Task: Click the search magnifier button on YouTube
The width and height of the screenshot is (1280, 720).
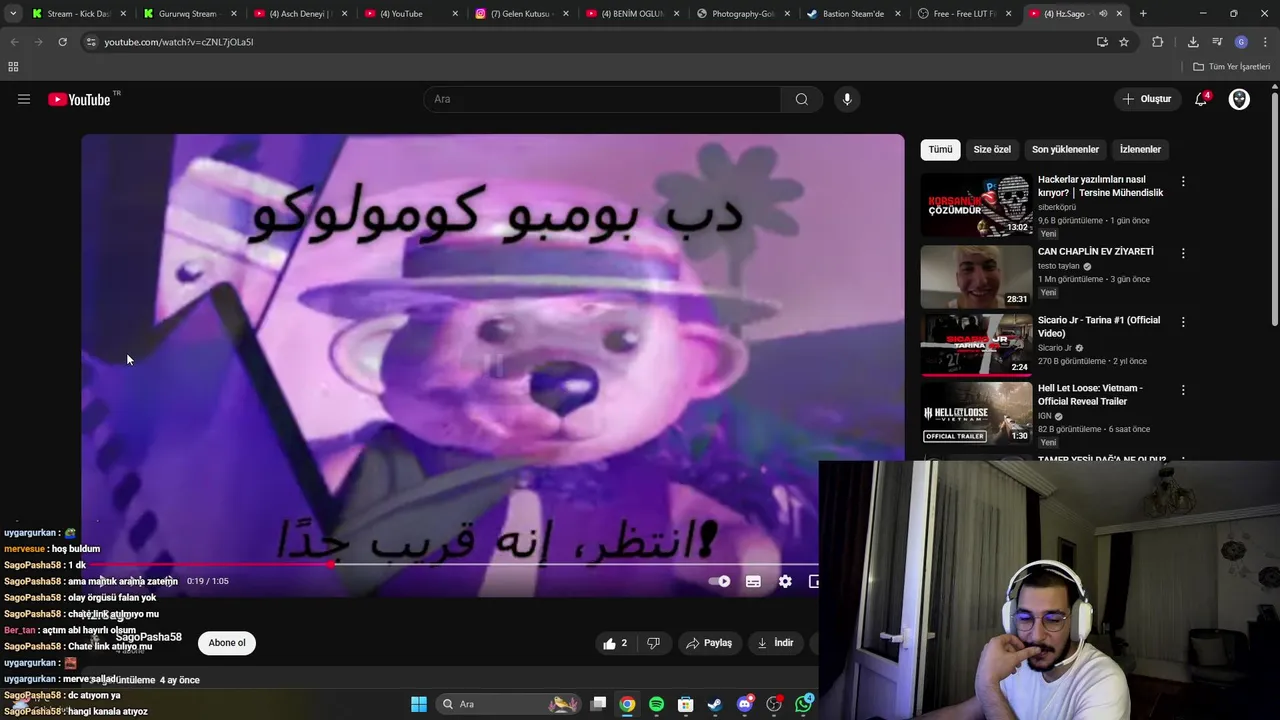Action: (x=801, y=99)
